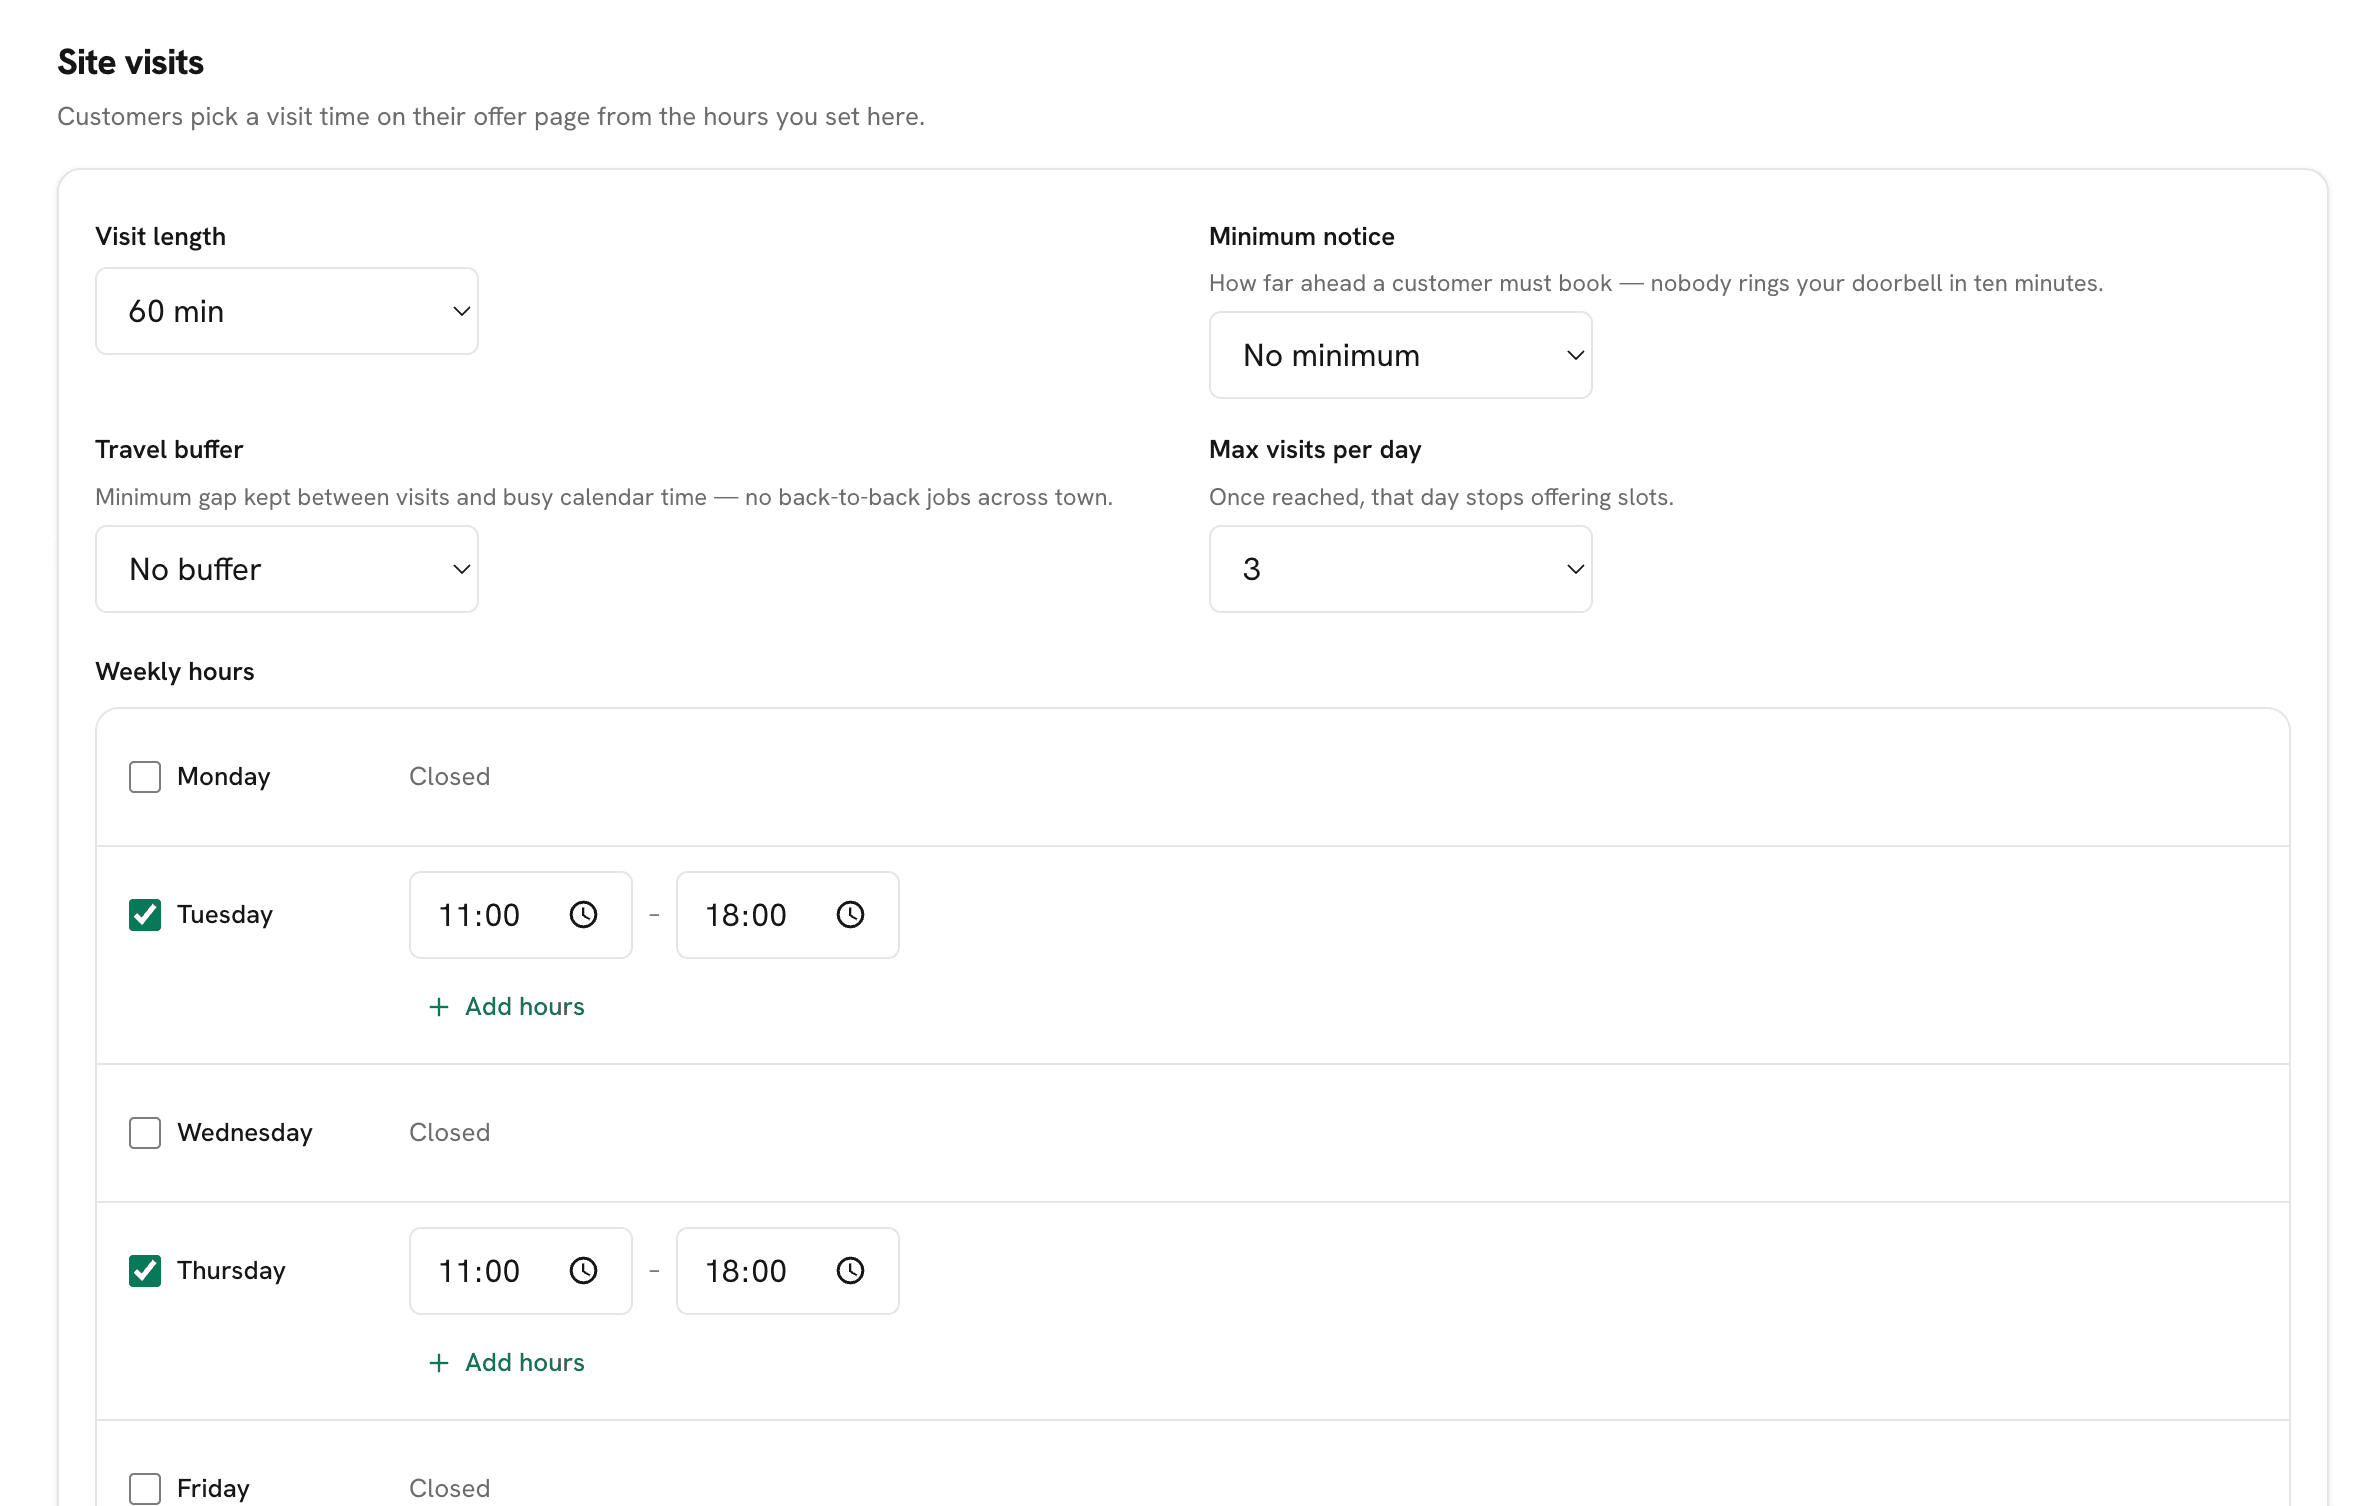The height and width of the screenshot is (1506, 2380).
Task: Click the Weekly hours heading
Action: pos(175,671)
